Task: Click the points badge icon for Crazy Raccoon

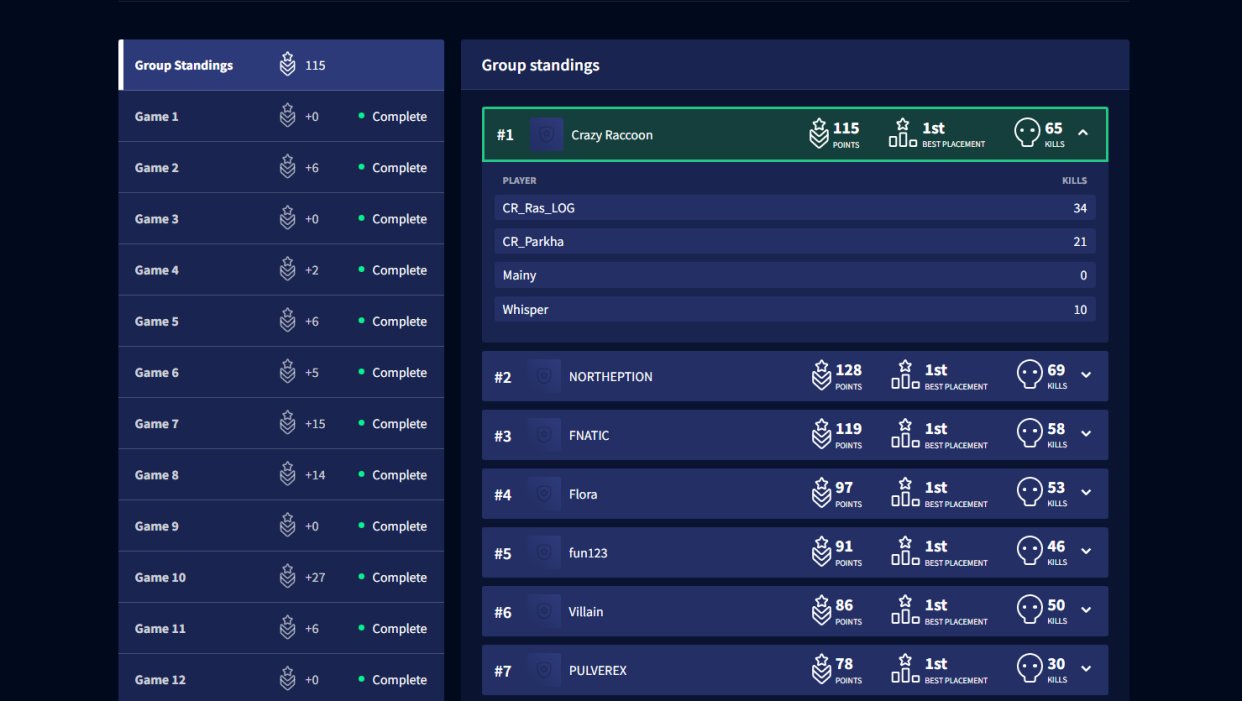Action: 819,133
